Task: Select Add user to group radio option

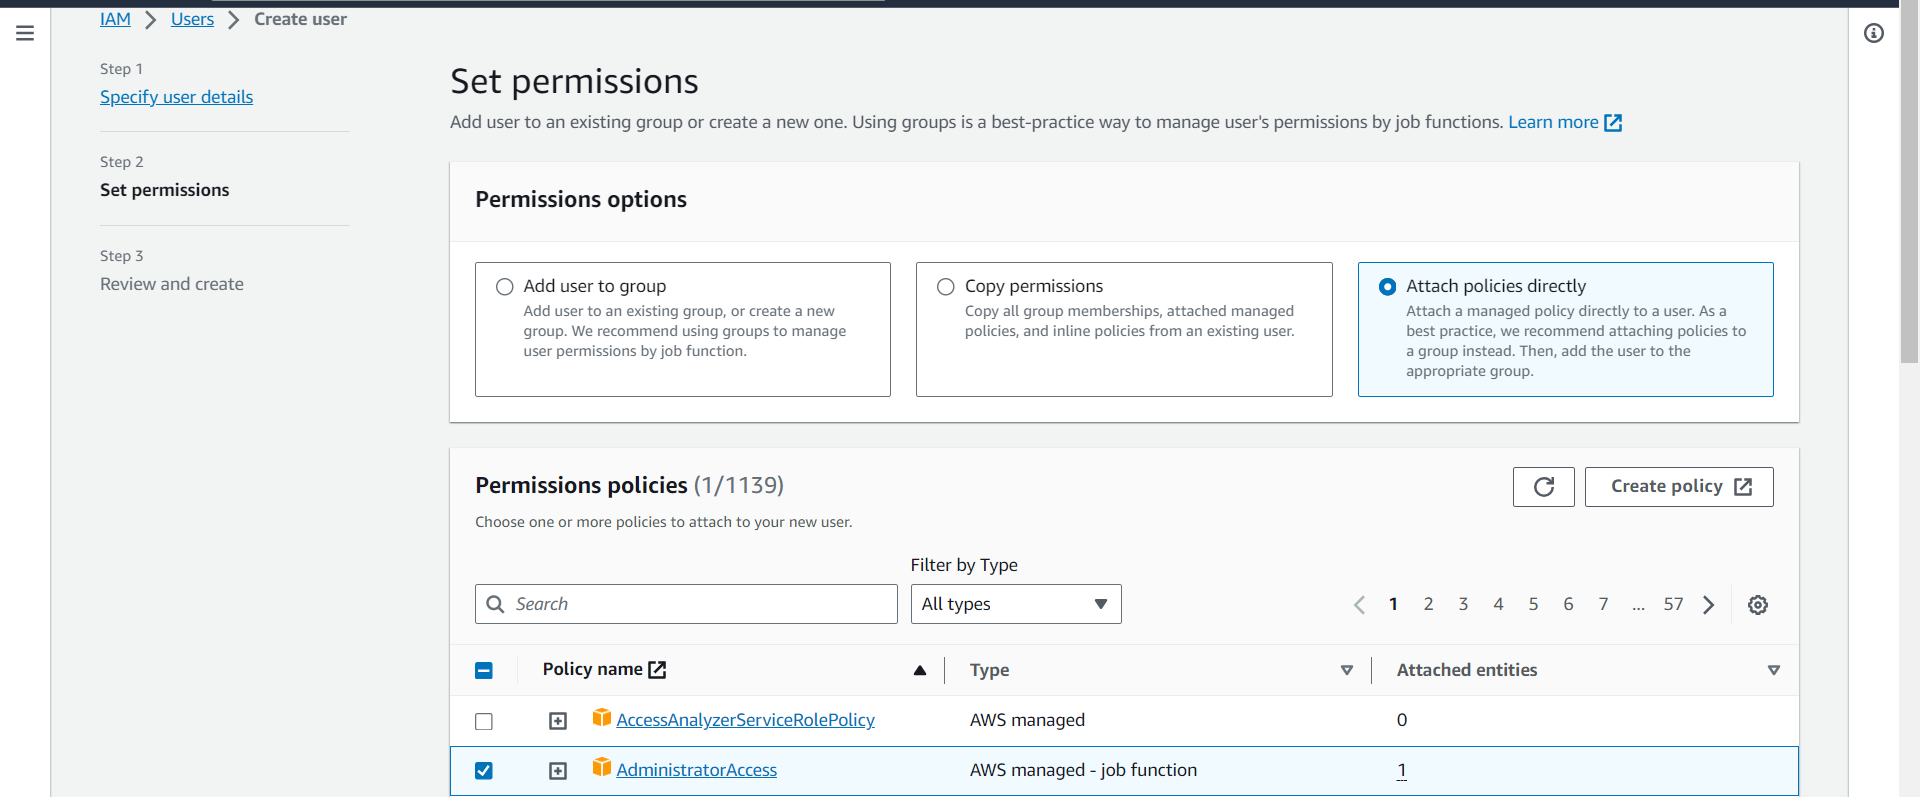Action: point(505,287)
